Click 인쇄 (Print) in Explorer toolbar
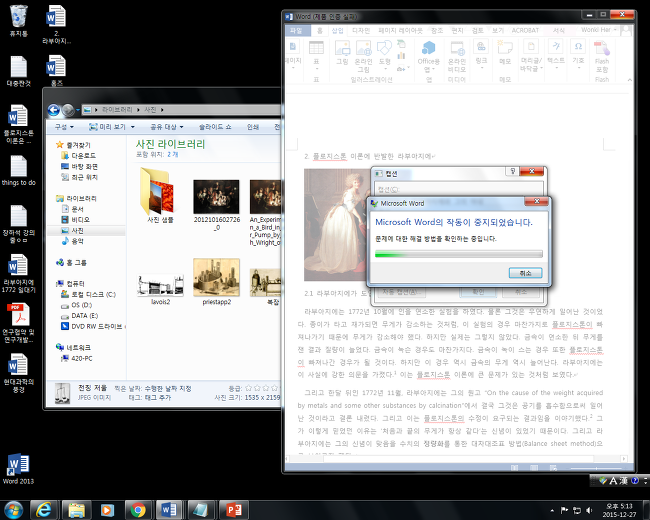Viewport: 650px width, 520px height. [253, 127]
